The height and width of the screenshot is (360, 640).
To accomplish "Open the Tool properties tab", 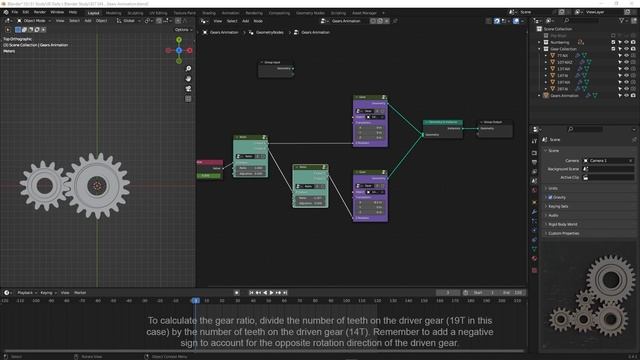I will point(534,141).
